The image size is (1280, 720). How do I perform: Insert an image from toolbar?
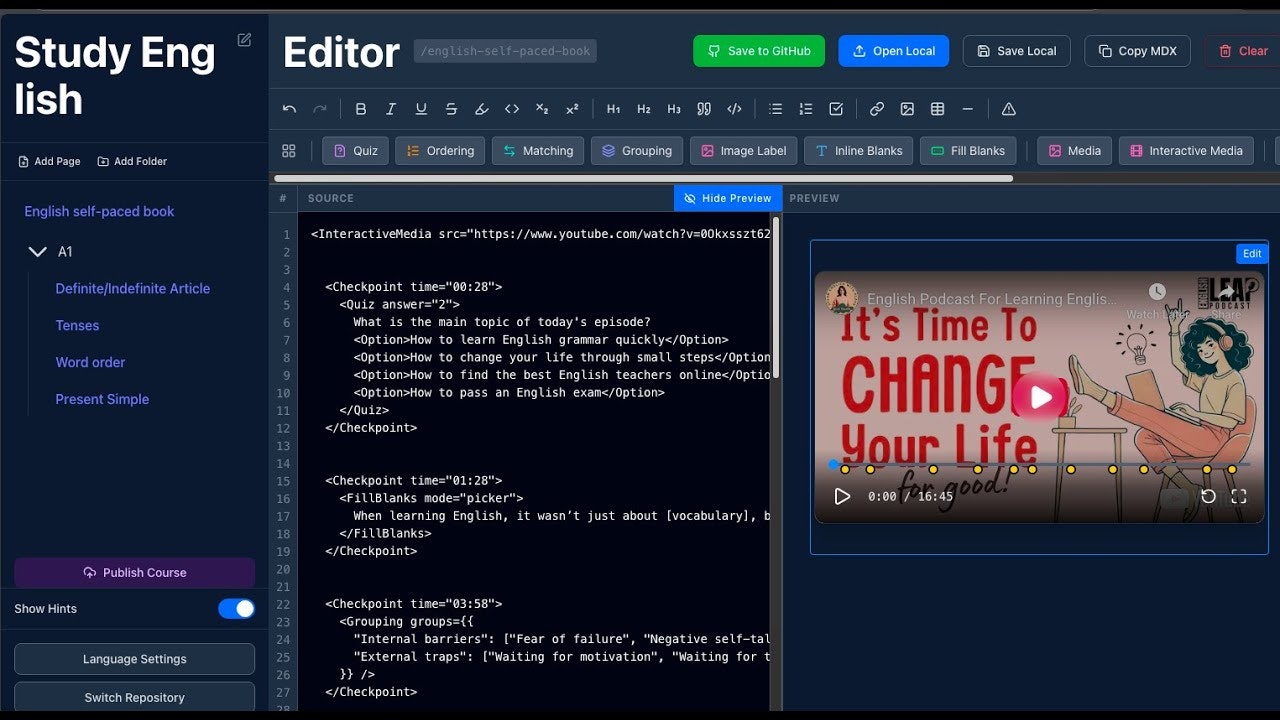click(x=907, y=109)
